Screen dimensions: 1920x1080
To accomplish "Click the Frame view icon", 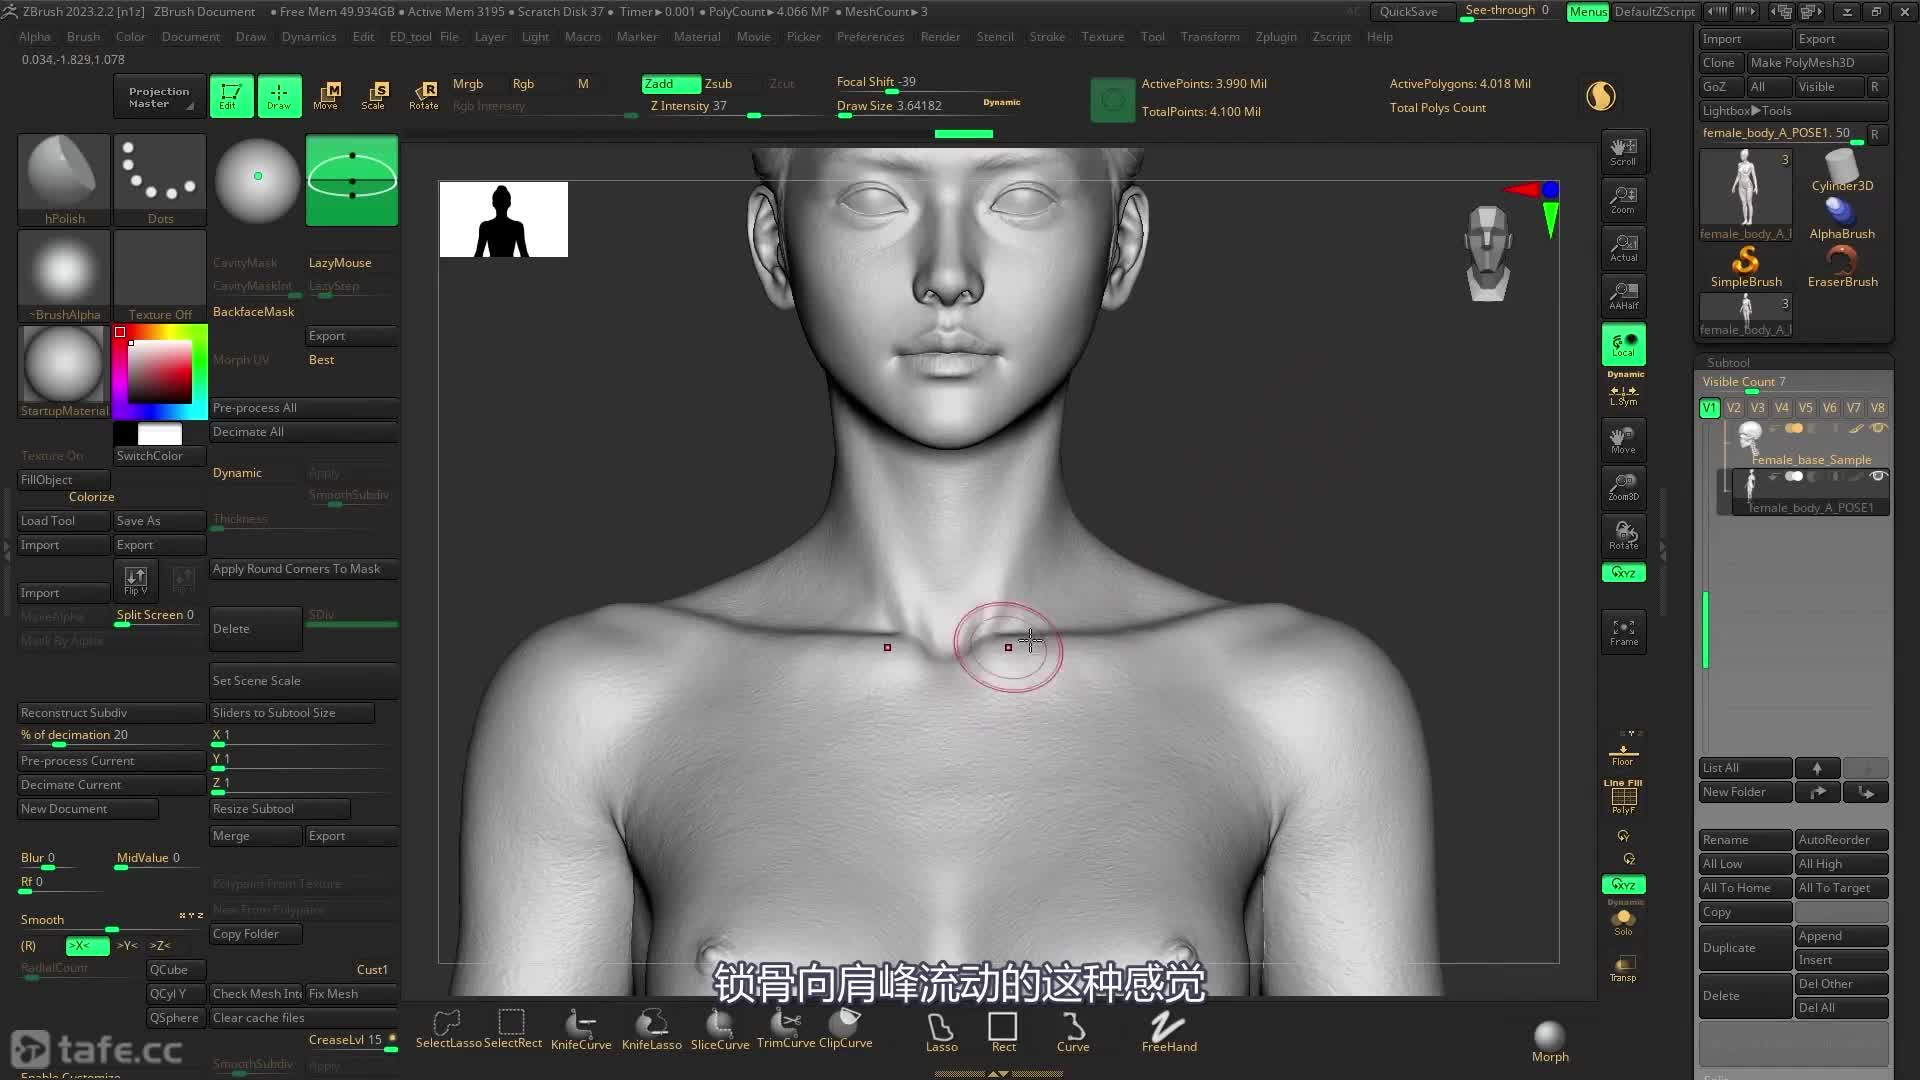I will coord(1623,632).
